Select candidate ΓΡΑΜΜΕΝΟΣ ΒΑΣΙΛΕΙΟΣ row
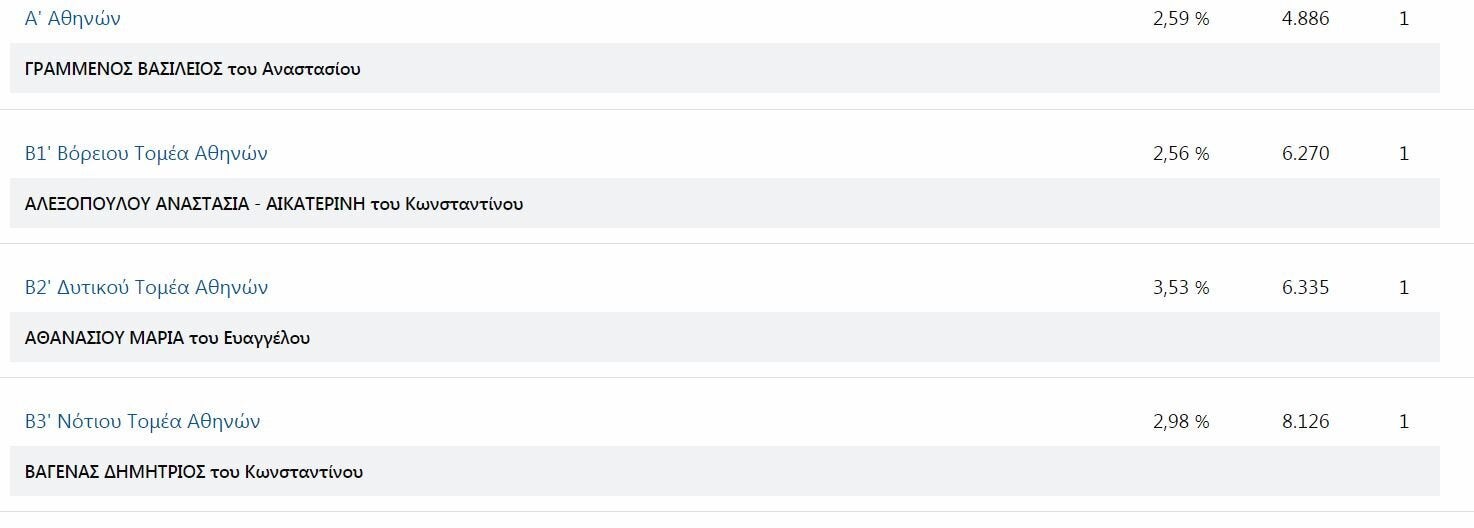 [725, 69]
